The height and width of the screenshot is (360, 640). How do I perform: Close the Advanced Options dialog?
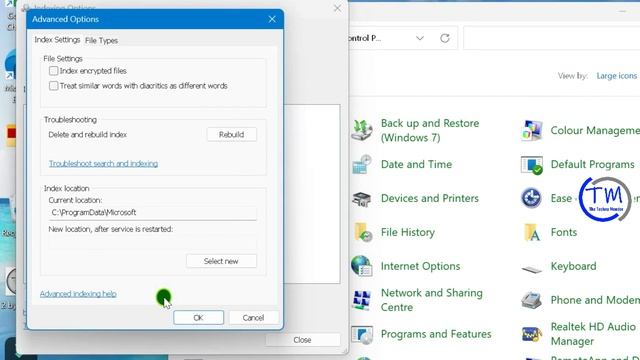[272, 19]
